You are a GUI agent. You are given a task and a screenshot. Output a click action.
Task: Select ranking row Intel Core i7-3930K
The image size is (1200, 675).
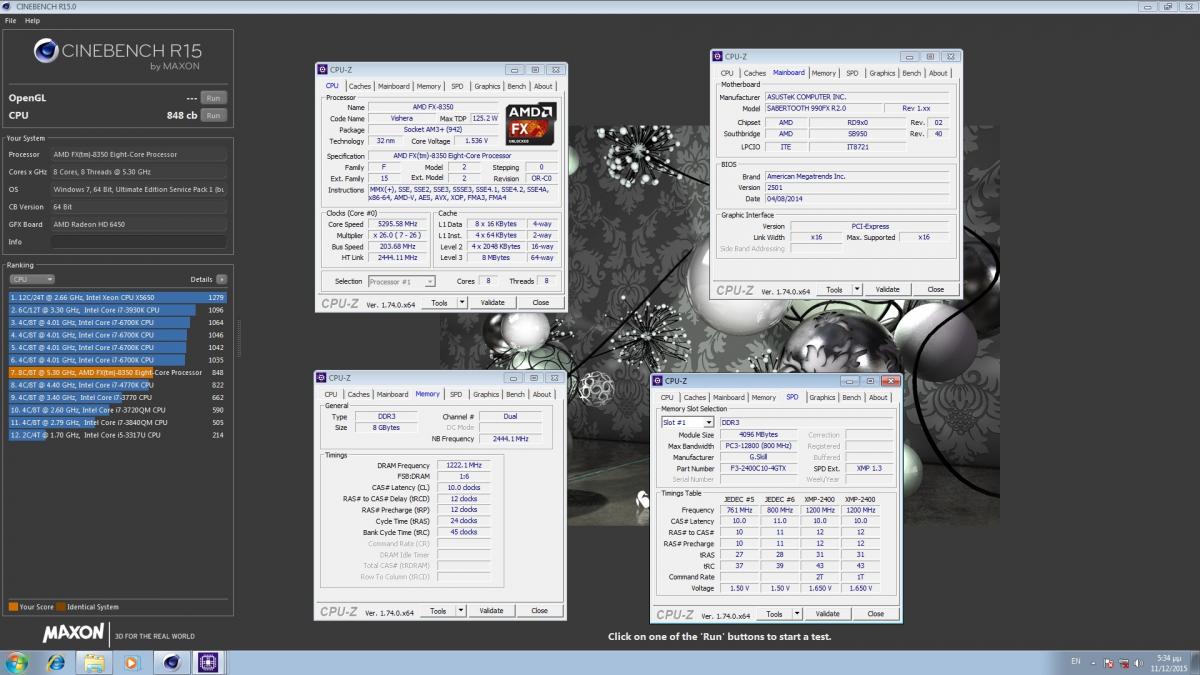(x=117, y=310)
